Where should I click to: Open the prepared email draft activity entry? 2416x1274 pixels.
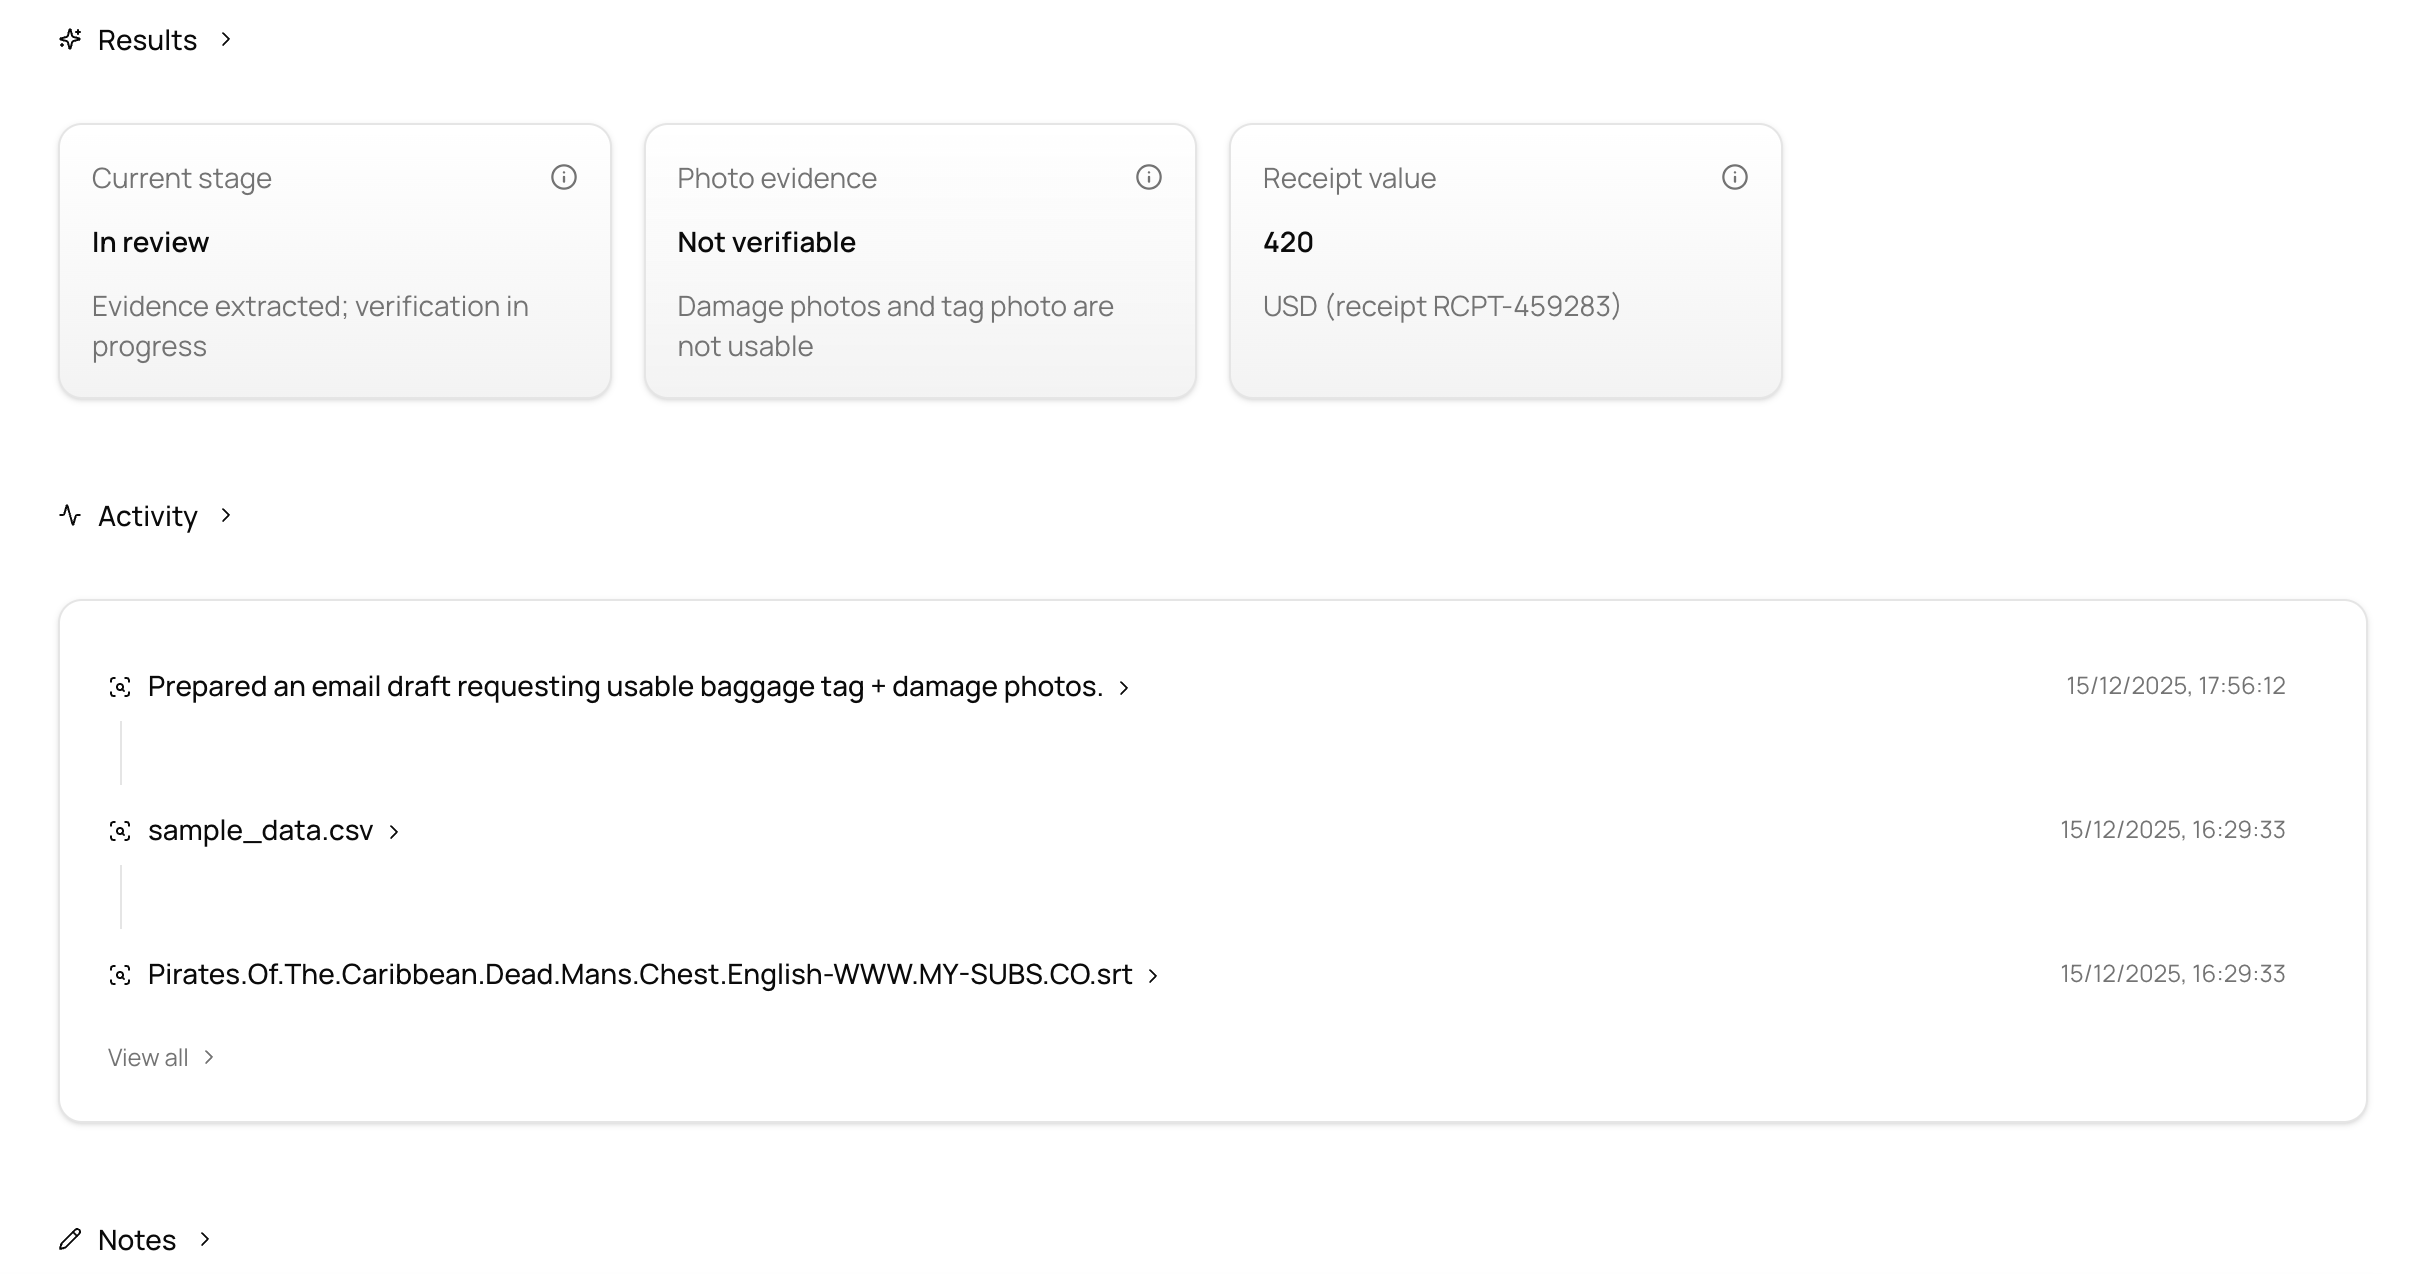625,687
